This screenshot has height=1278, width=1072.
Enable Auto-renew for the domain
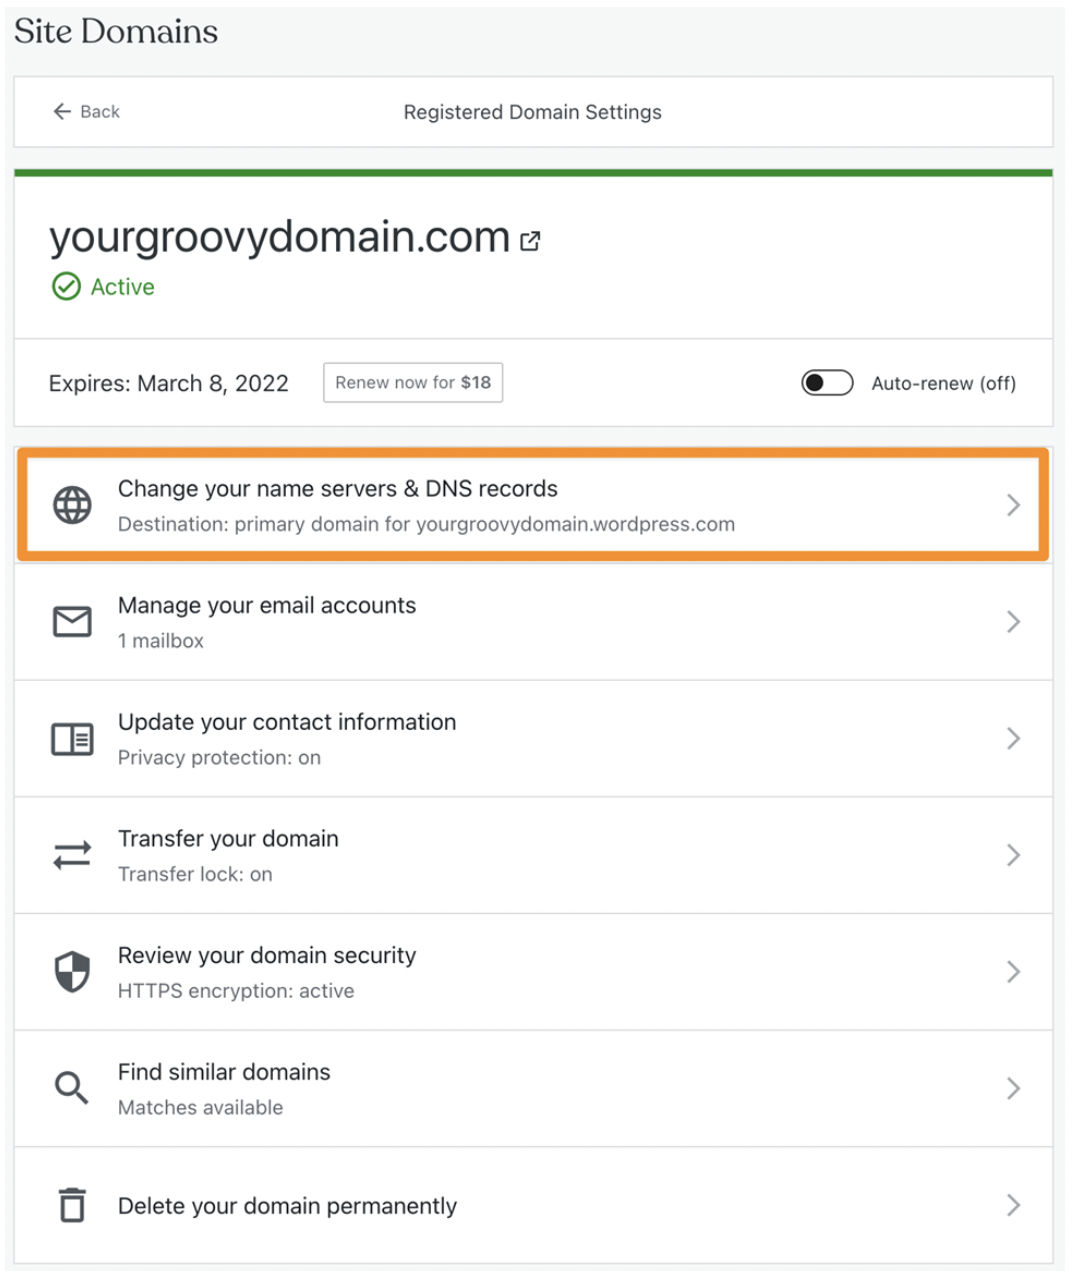827,383
